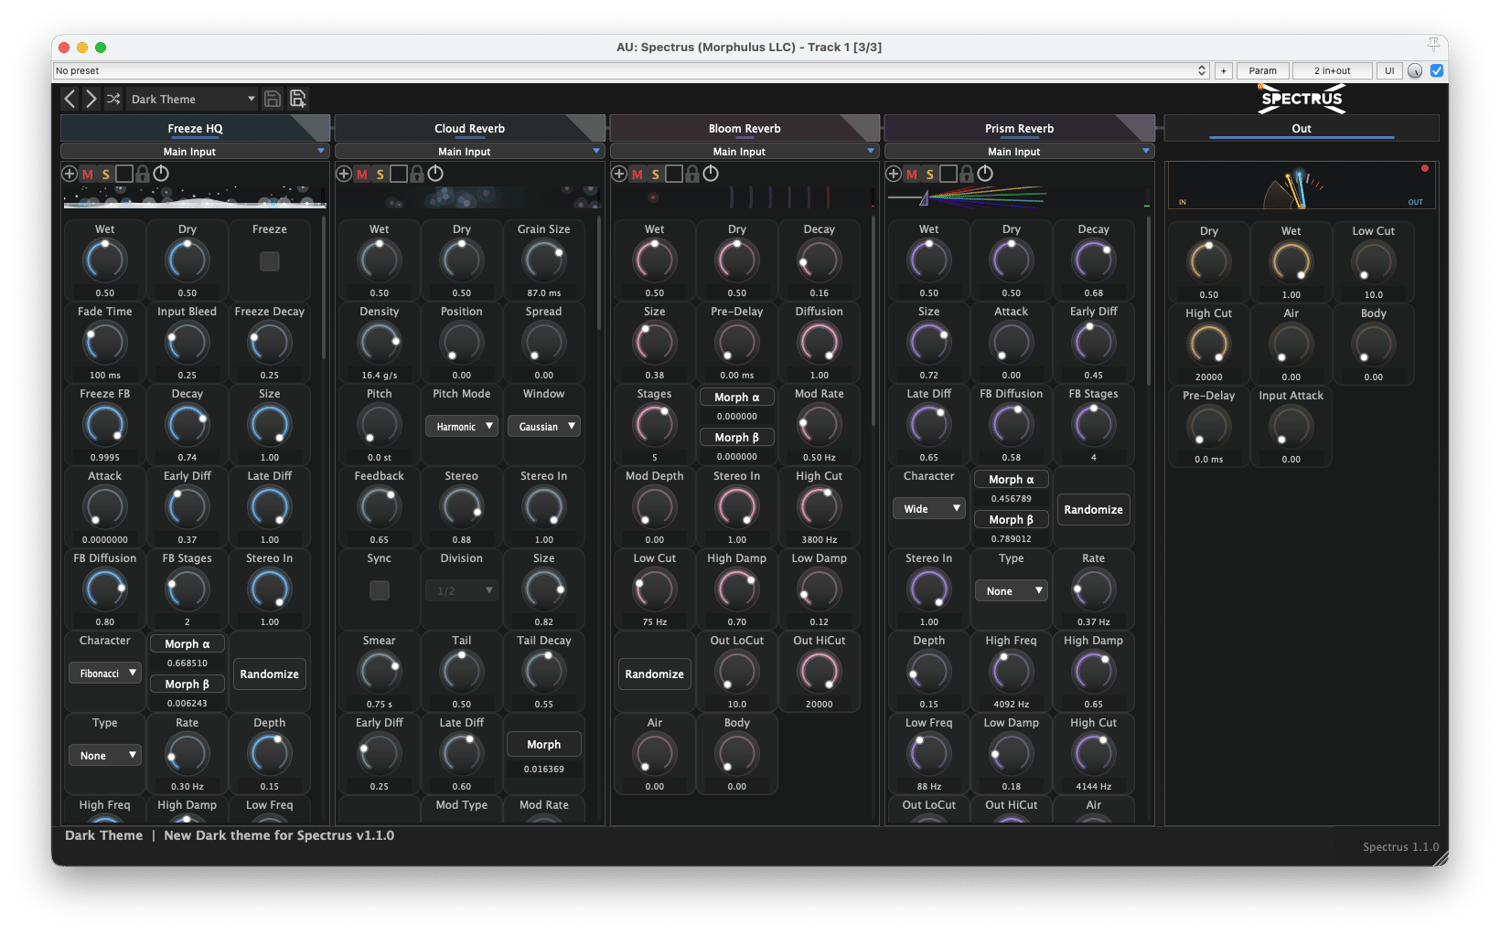Click the round knob icon beside UI
Screen dimensions: 1500x934
pos(1415,71)
